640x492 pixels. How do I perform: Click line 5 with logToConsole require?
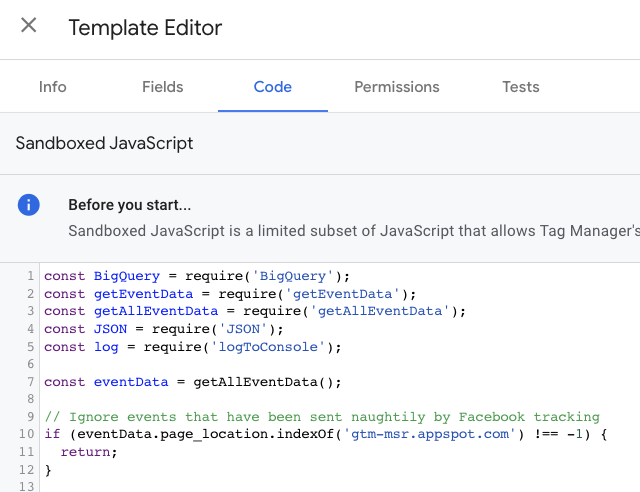pos(193,347)
